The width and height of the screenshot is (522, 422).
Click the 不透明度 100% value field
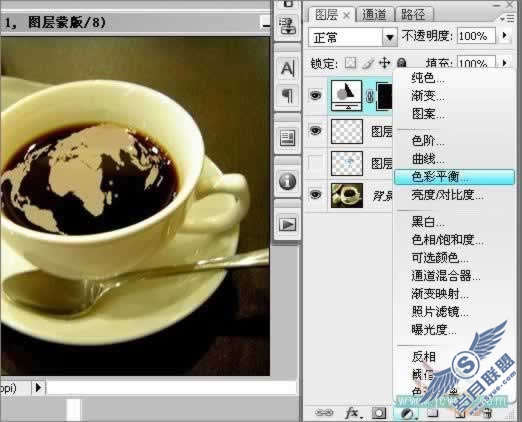[476, 36]
